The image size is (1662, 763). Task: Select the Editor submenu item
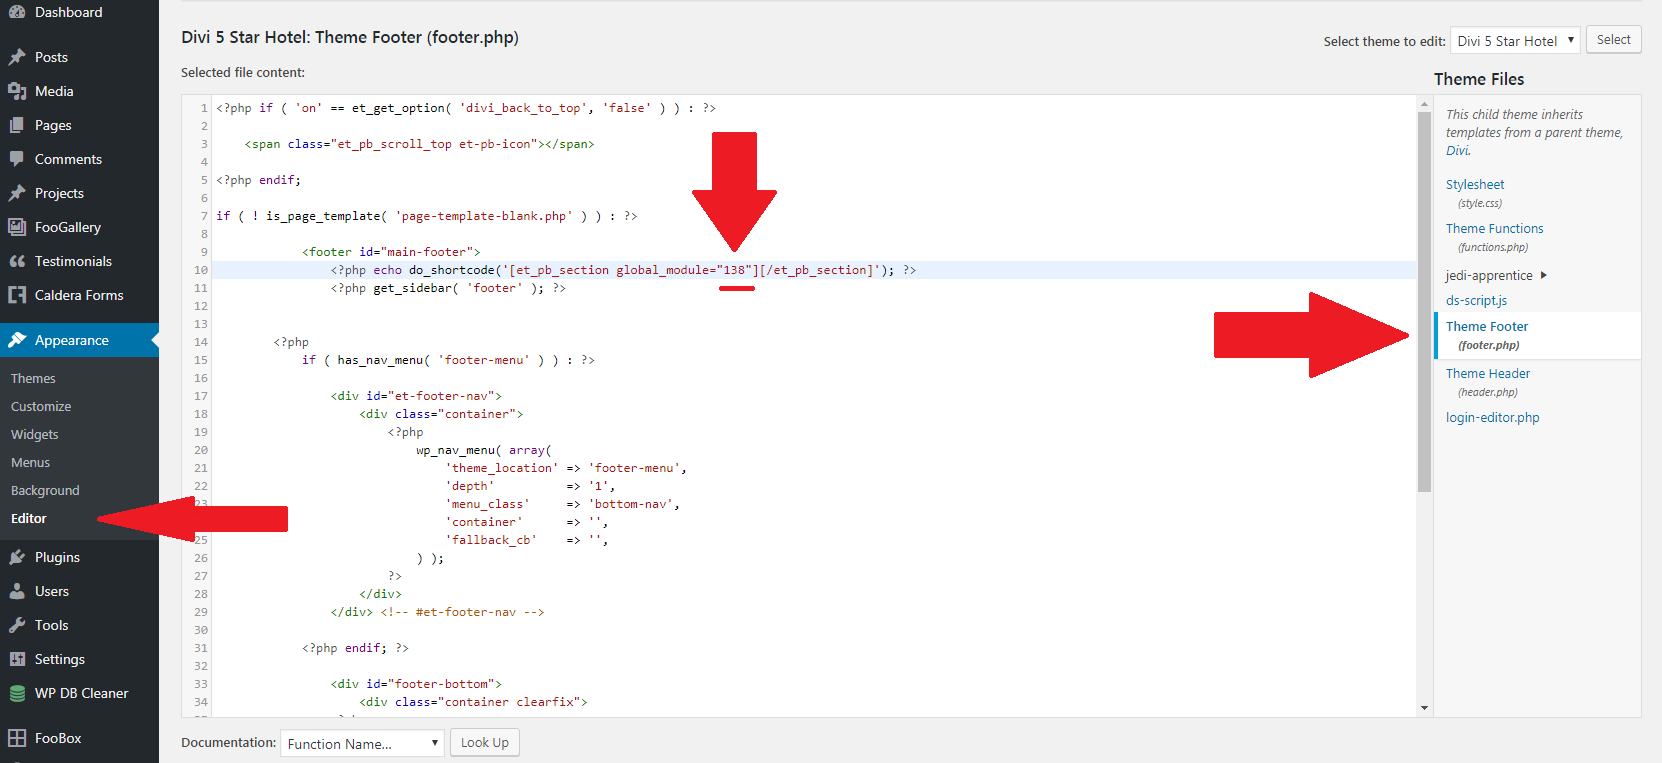tap(29, 518)
